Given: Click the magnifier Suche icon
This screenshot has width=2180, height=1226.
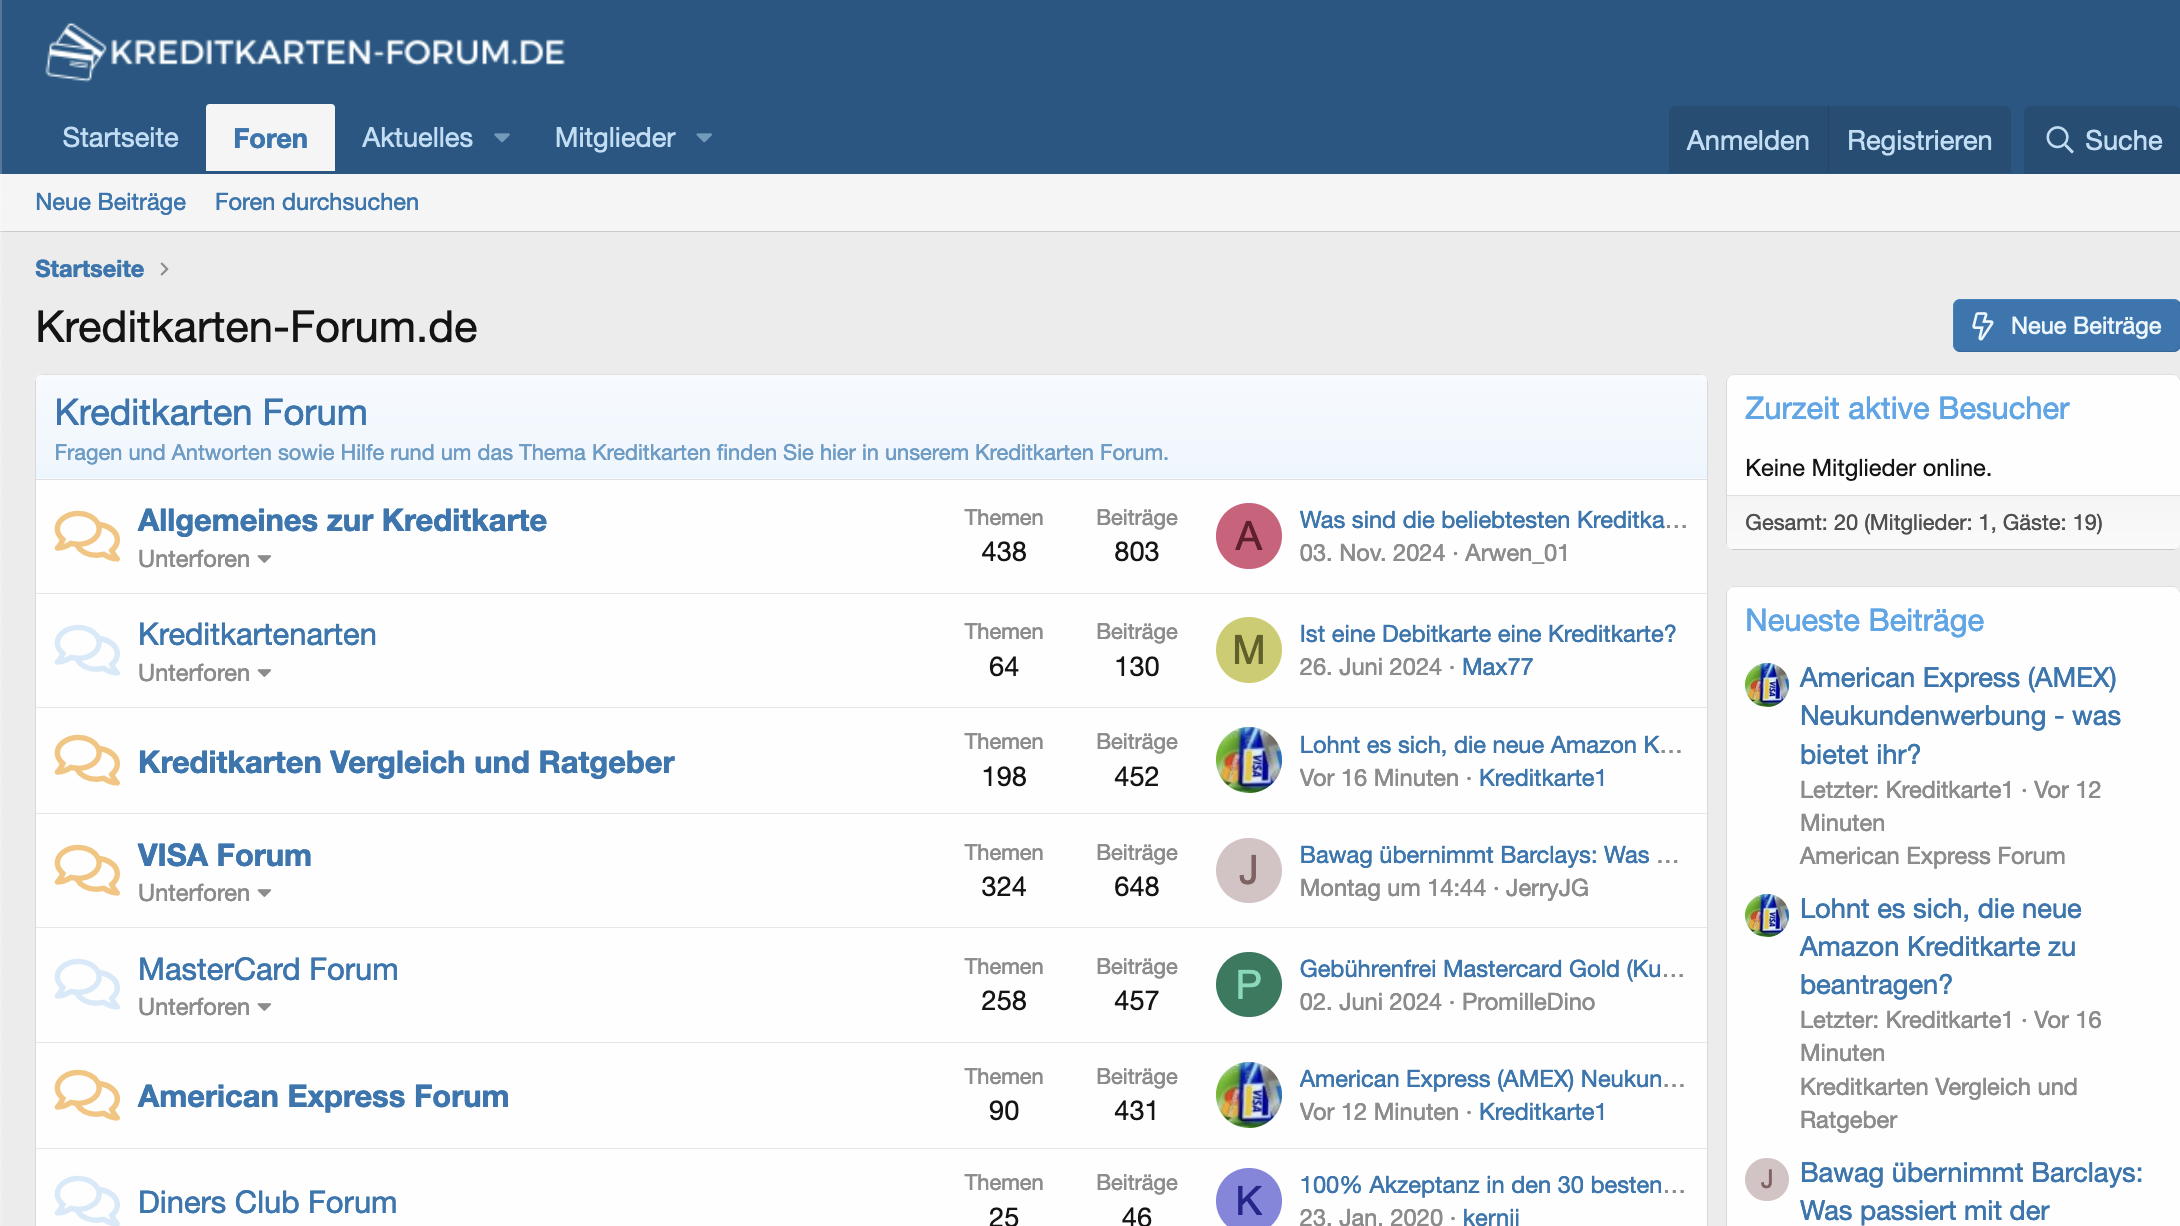Looking at the screenshot, I should coord(2059,140).
